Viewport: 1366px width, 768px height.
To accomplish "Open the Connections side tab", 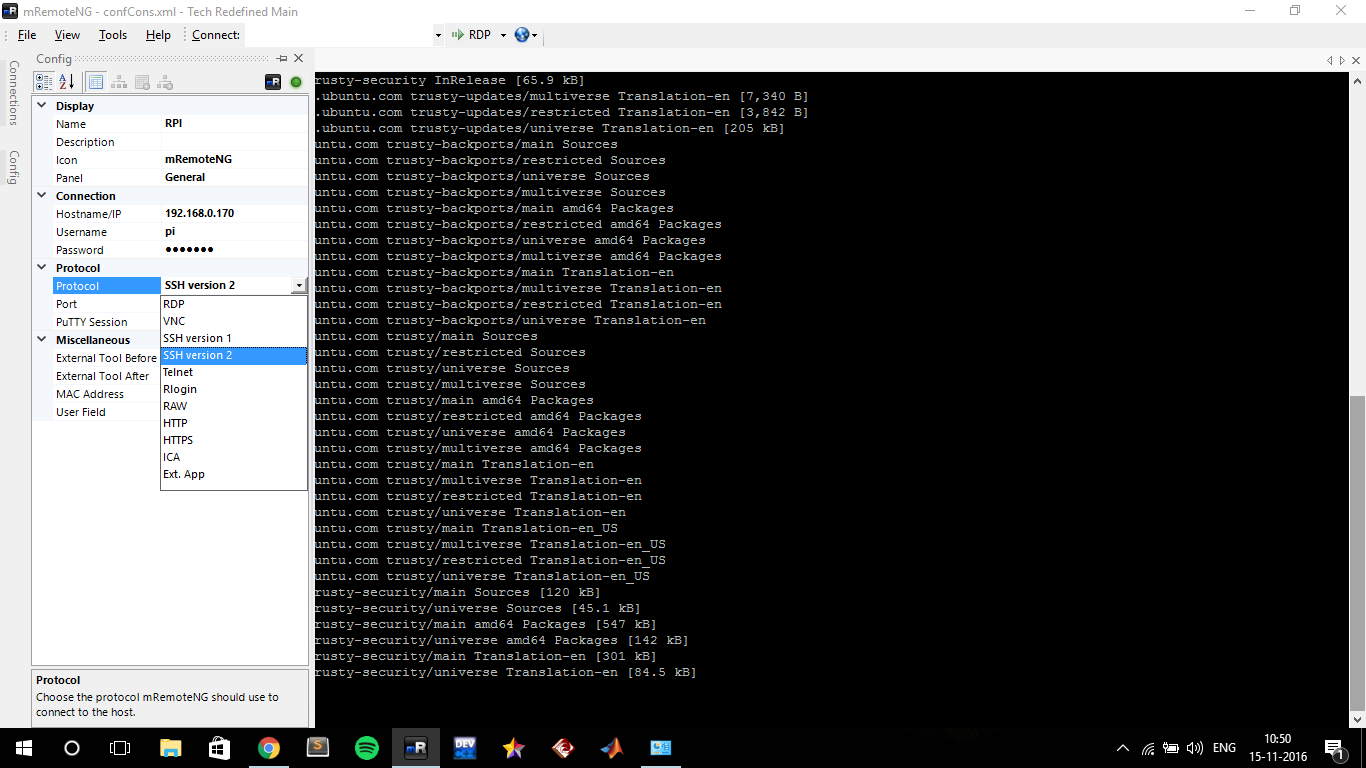I will [13, 93].
